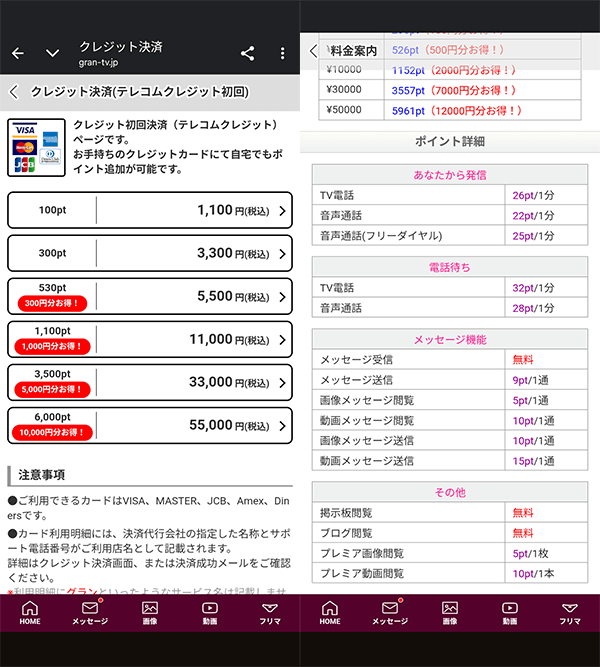Open 画像 icon in the right screen nav
This screenshot has height=667, width=600.
pyautogui.click(x=450, y=613)
